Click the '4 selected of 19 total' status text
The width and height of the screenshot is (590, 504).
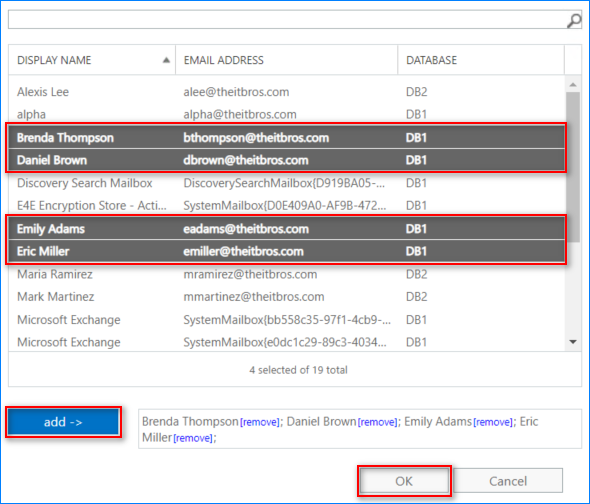tap(298, 370)
